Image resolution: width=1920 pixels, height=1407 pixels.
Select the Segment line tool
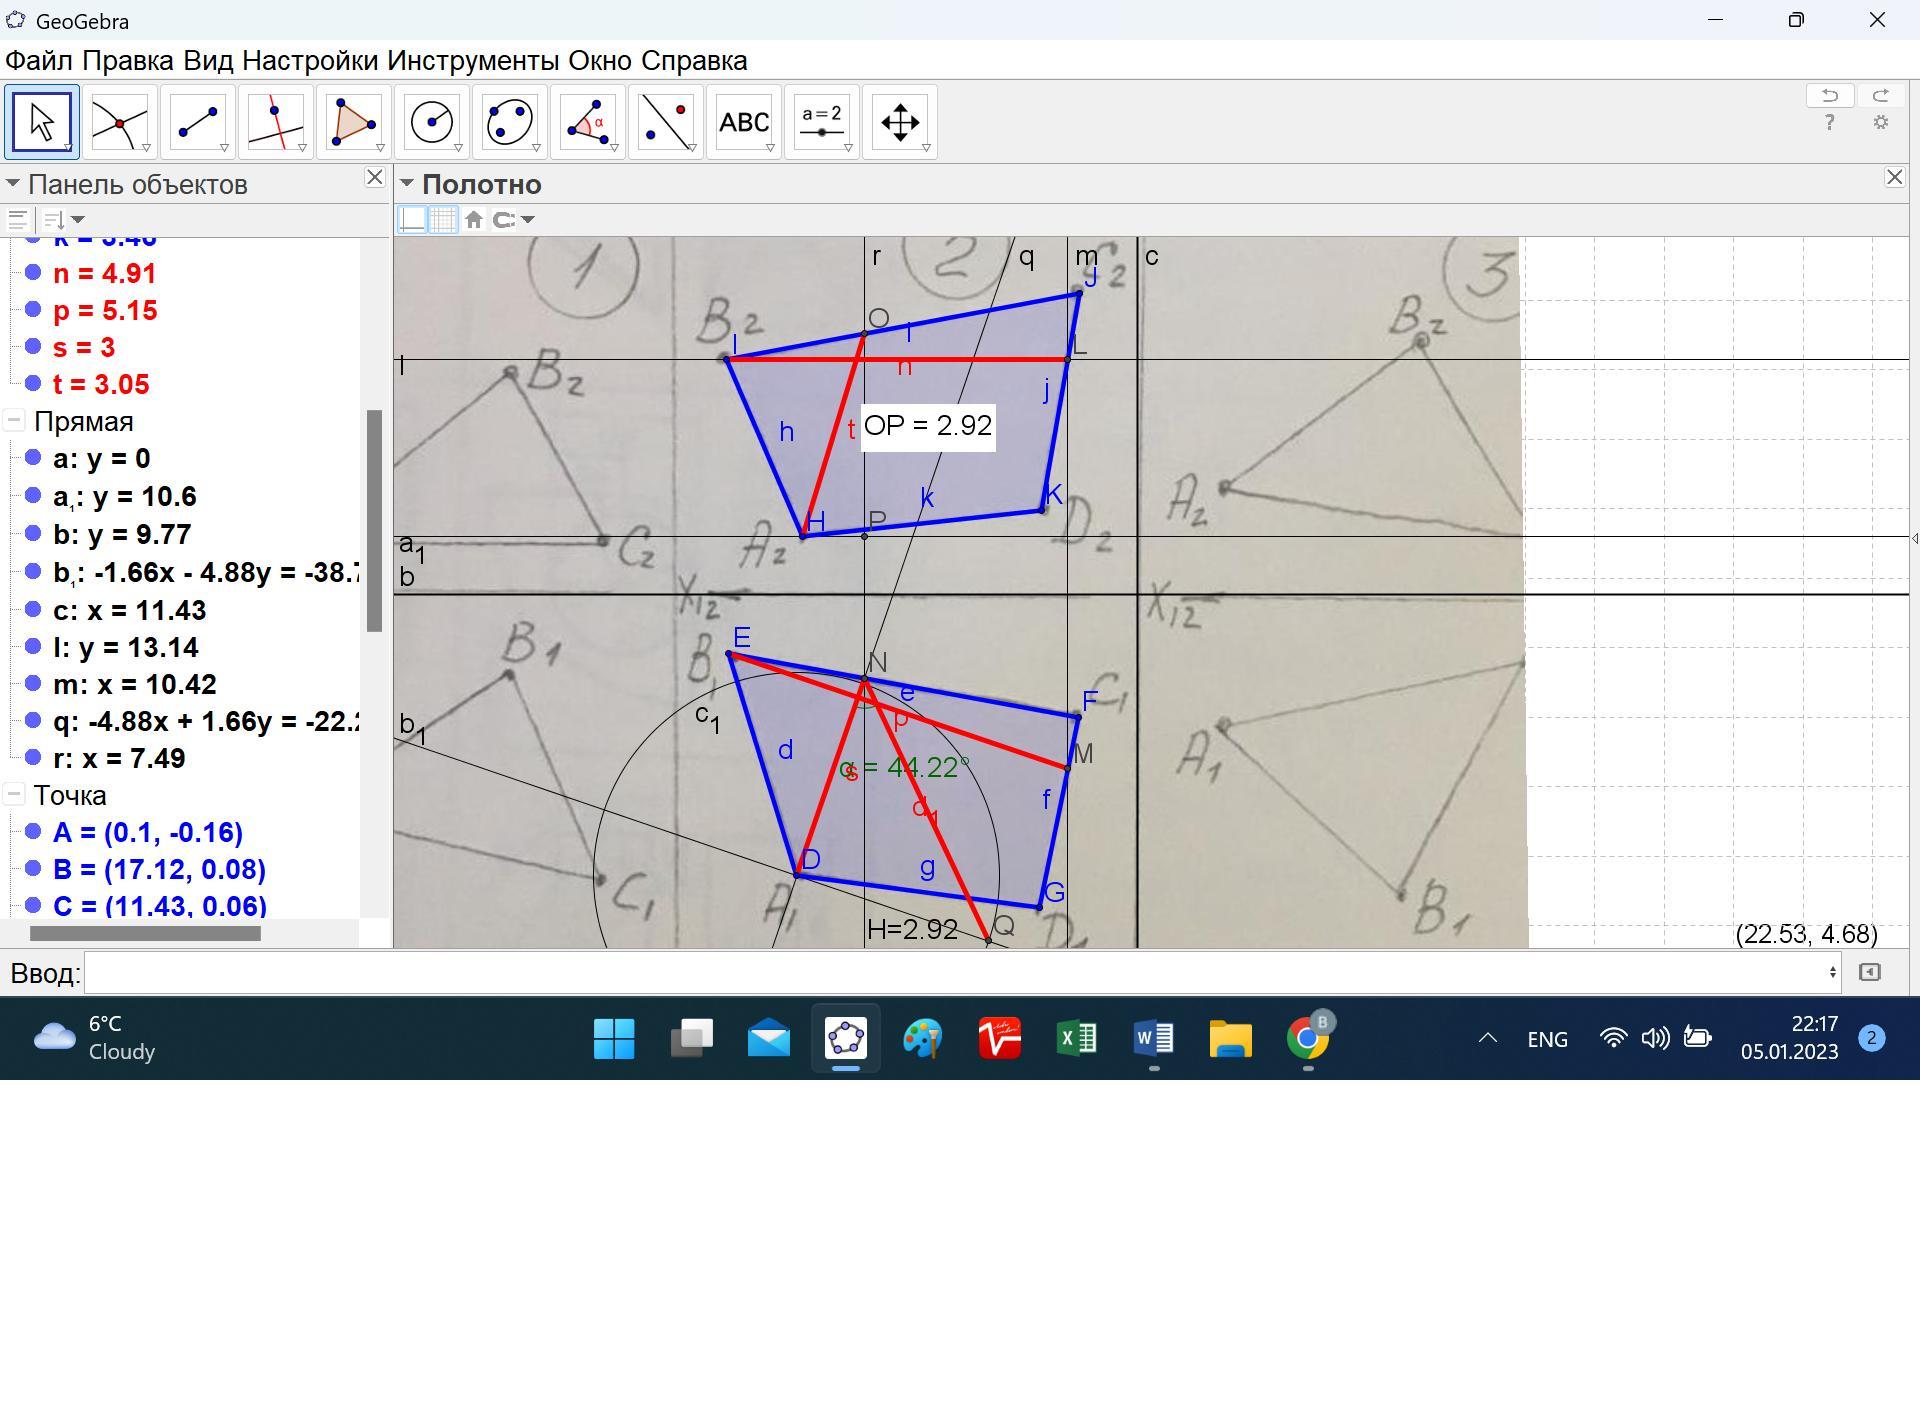pos(197,122)
